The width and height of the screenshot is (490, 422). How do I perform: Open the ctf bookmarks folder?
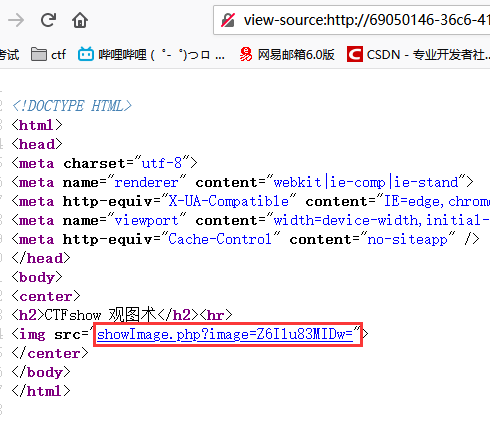(48, 54)
